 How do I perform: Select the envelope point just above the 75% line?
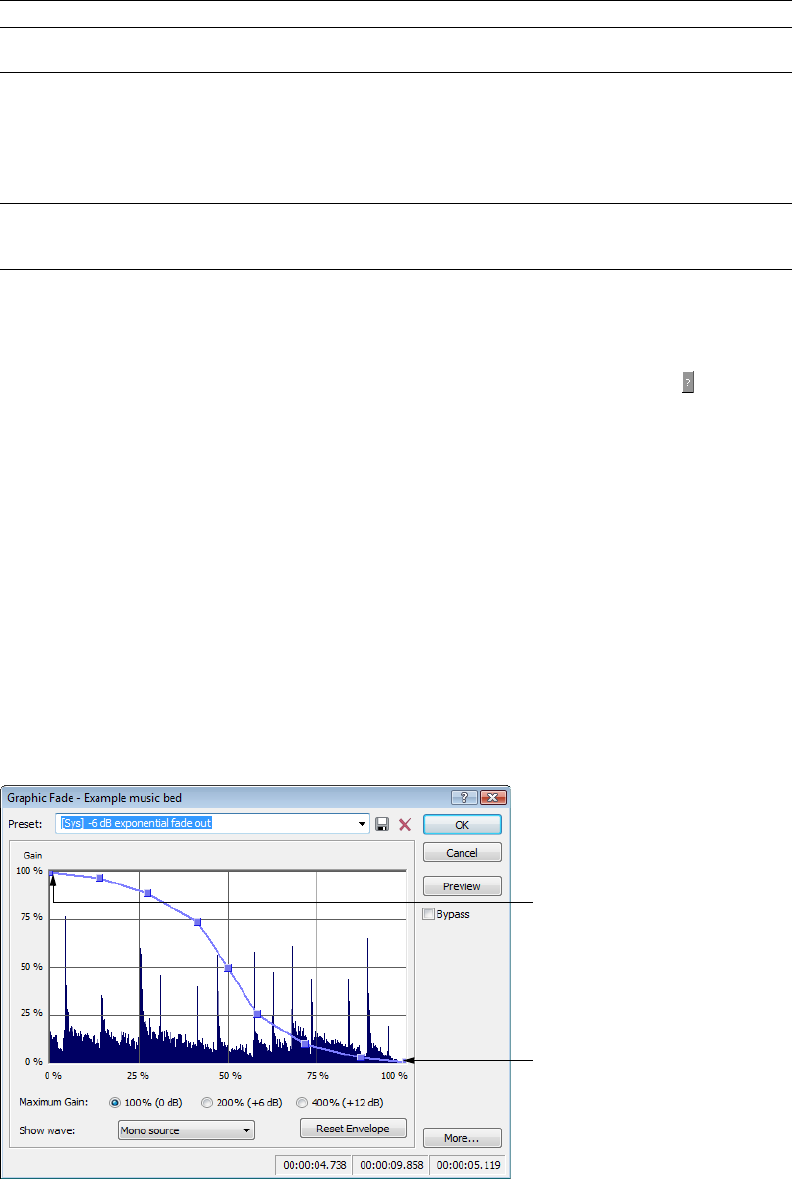[148, 893]
